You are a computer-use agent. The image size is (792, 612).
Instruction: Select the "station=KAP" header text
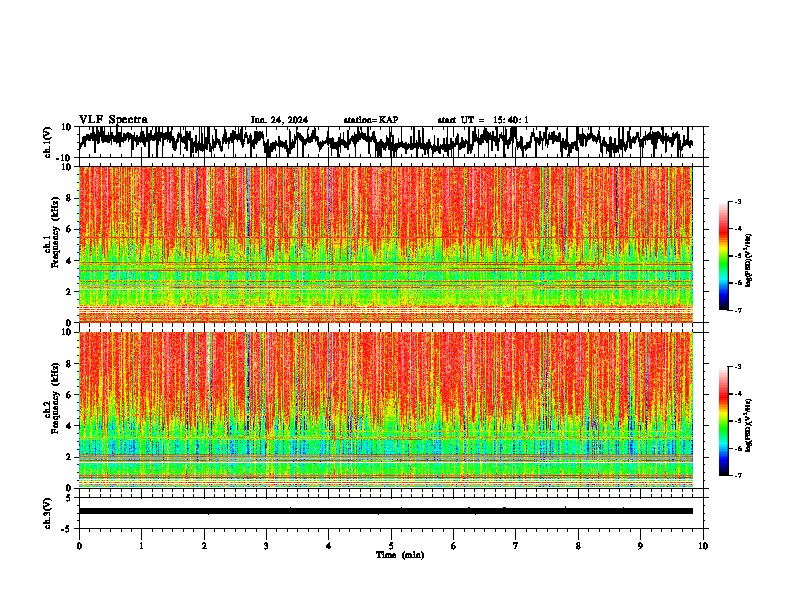click(x=371, y=120)
